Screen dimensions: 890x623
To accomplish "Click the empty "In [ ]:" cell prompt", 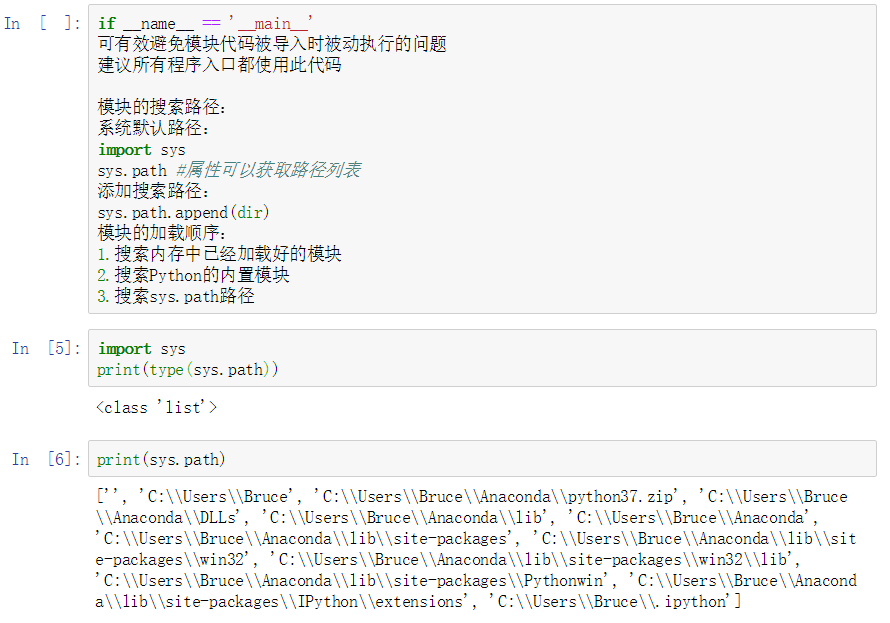I will 42,23.
